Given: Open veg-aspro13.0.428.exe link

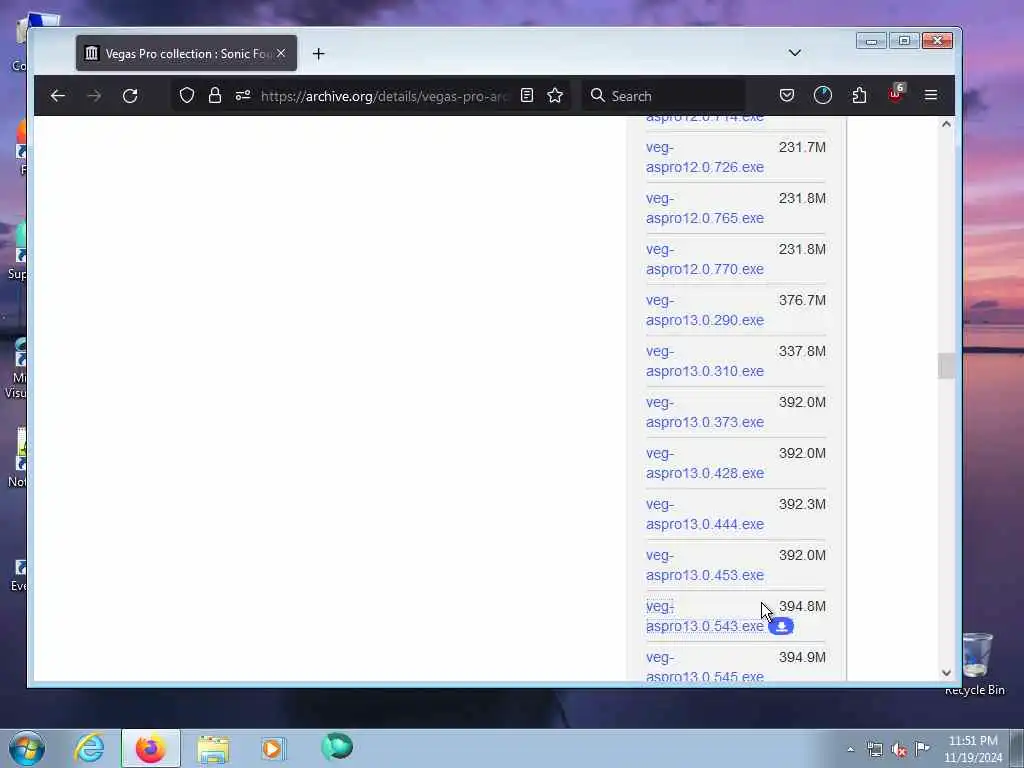Looking at the screenshot, I should coord(705,463).
